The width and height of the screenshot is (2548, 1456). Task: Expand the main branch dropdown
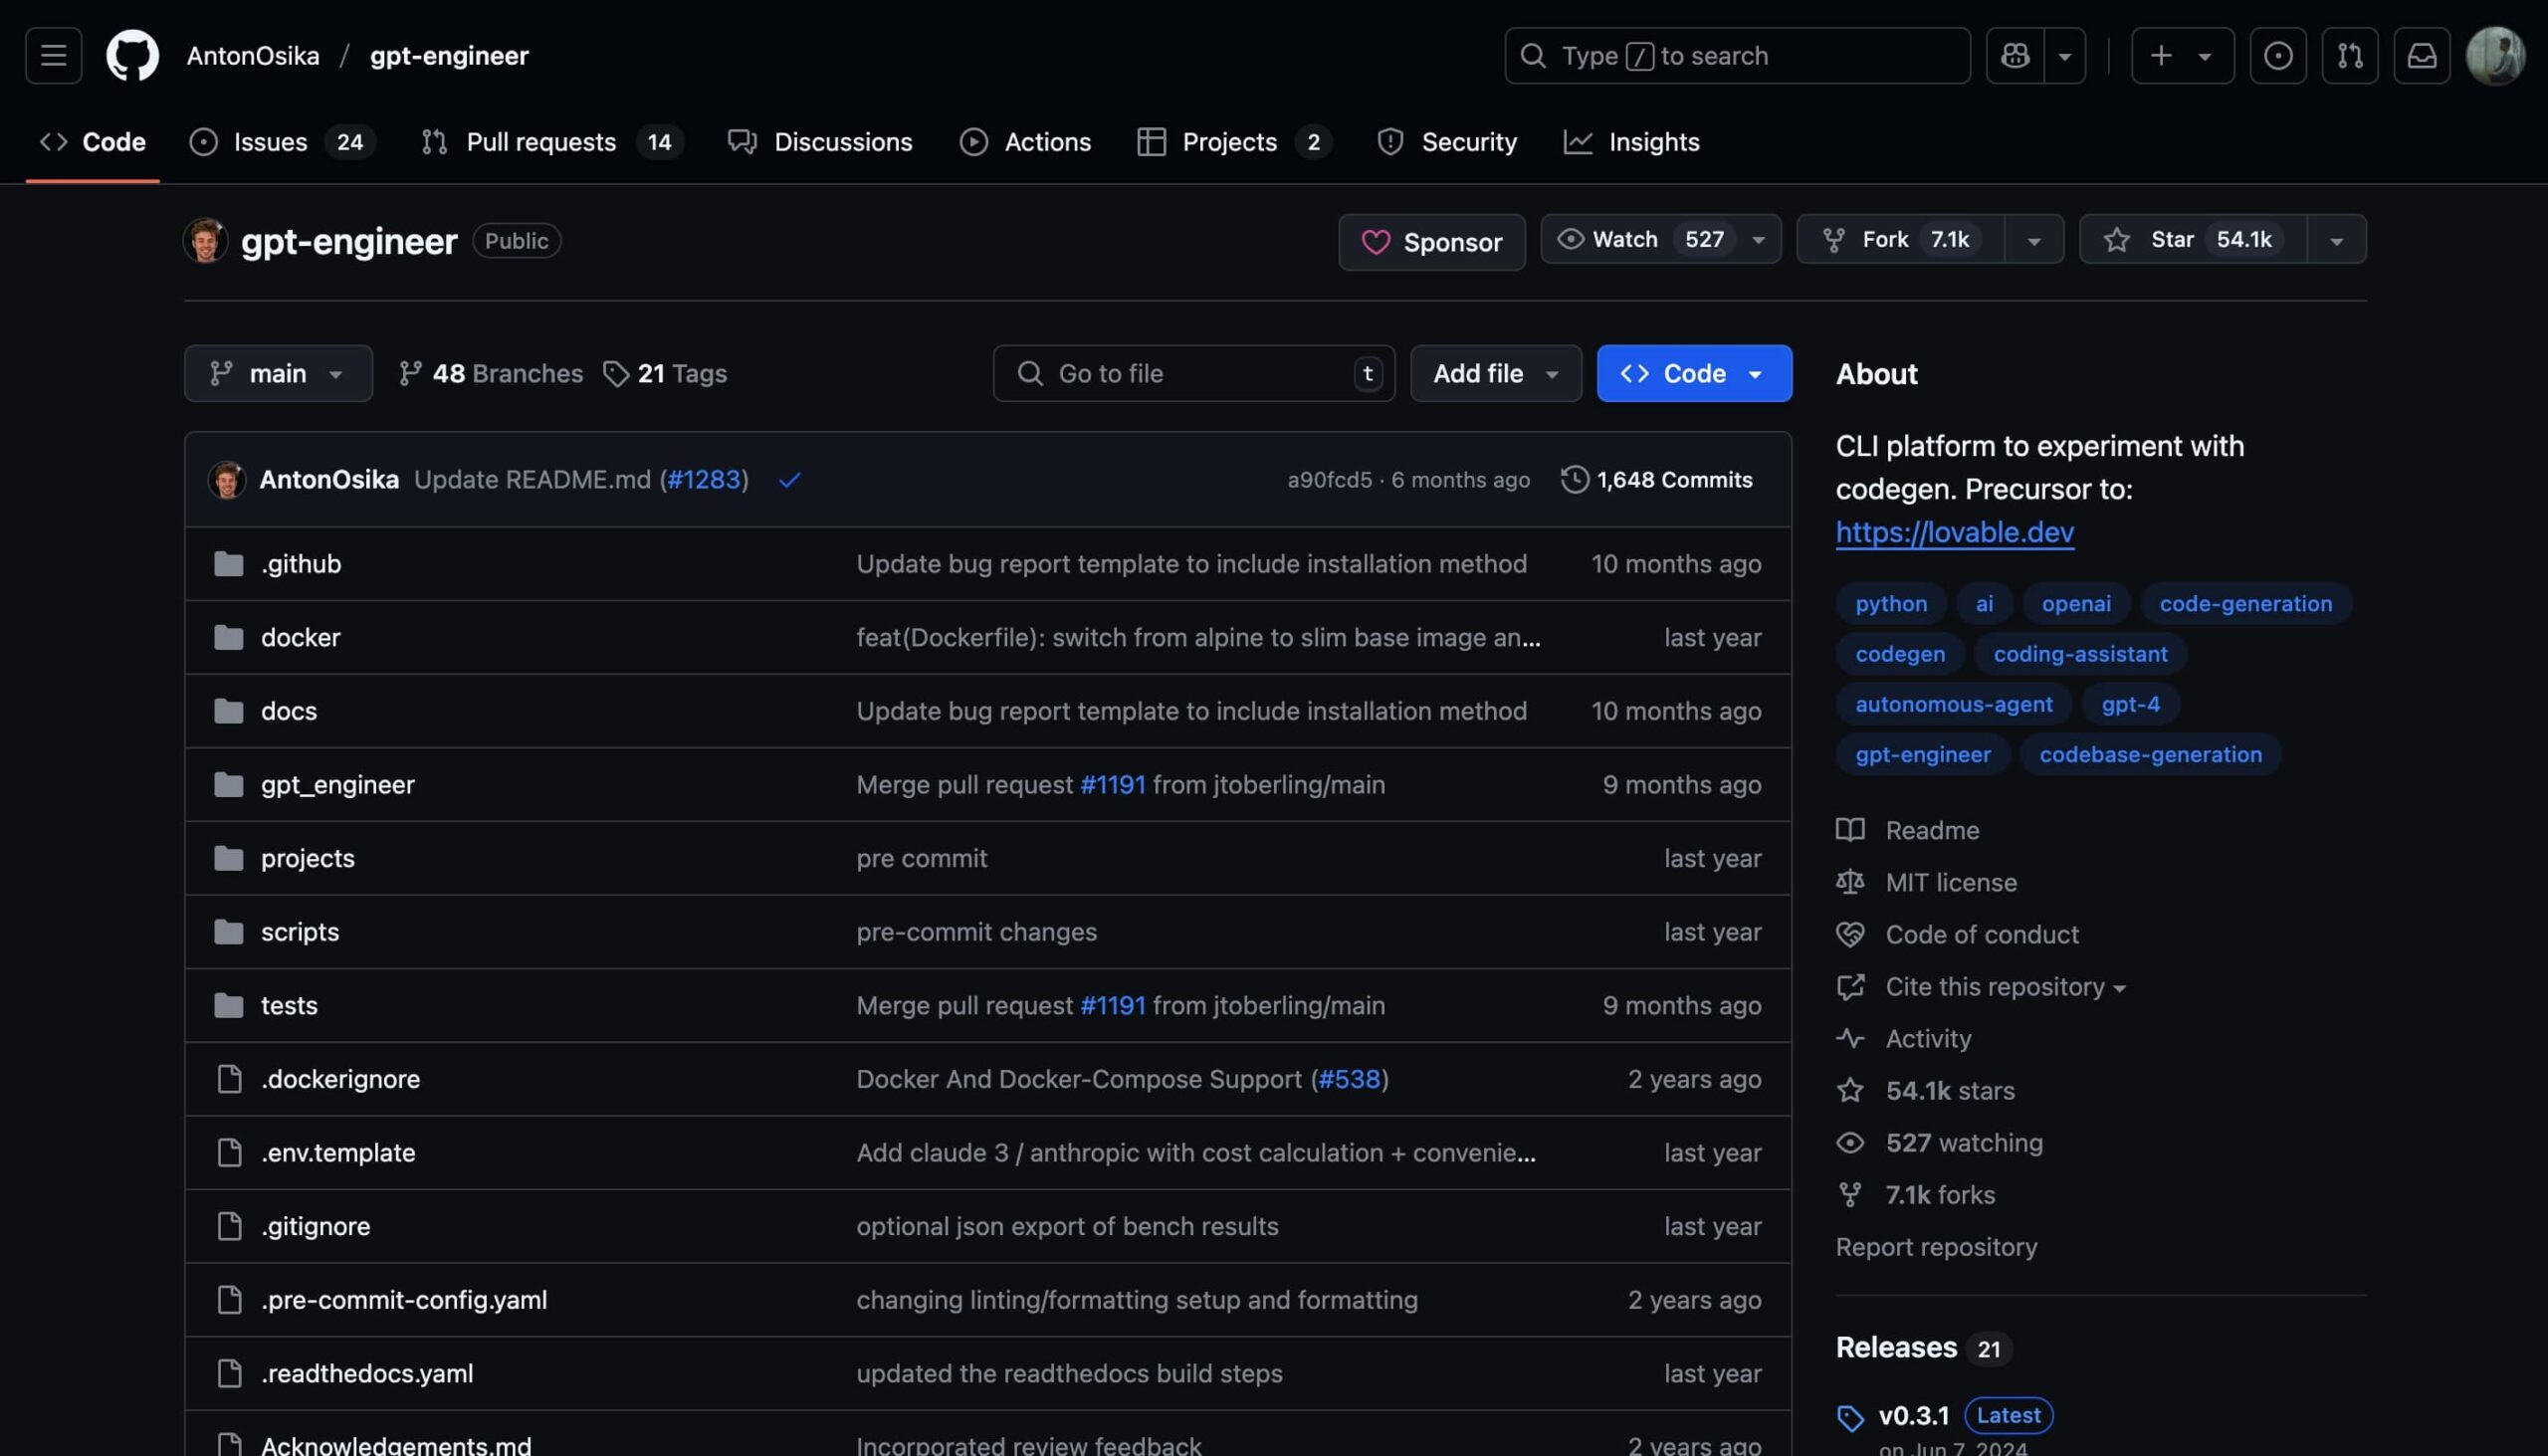(x=278, y=374)
